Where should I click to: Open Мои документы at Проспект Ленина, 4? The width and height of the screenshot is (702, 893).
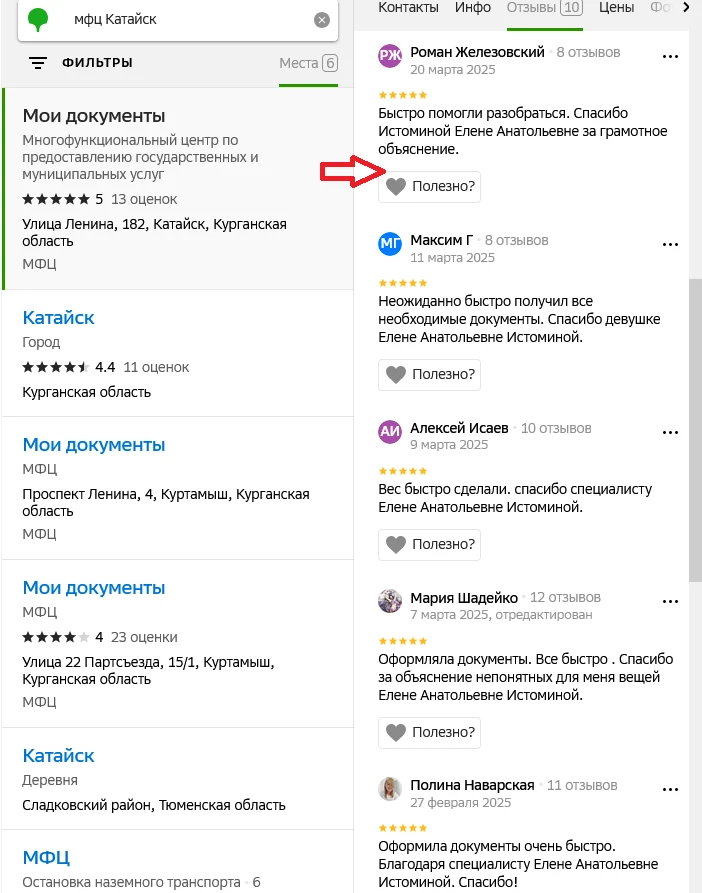click(x=93, y=445)
